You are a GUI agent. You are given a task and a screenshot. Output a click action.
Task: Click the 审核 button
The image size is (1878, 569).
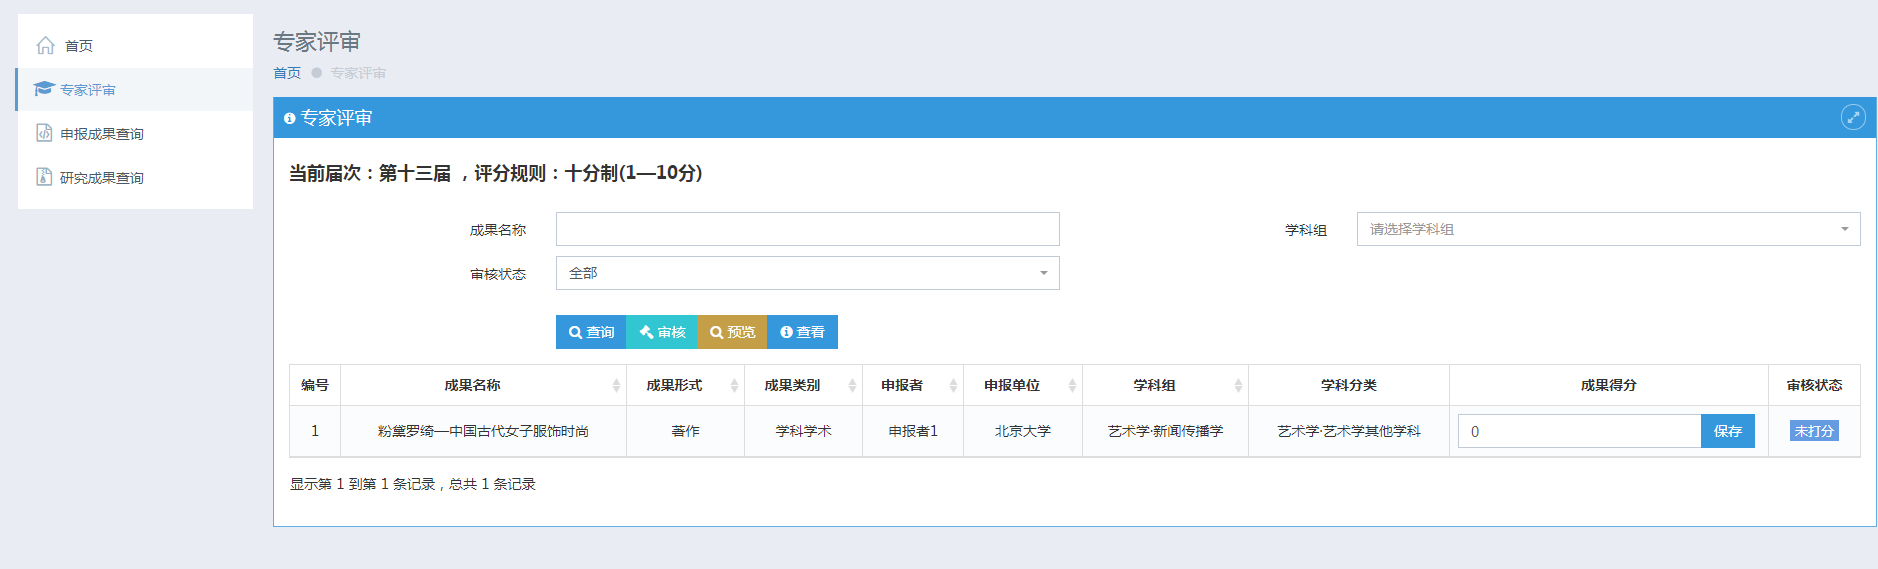[662, 332]
